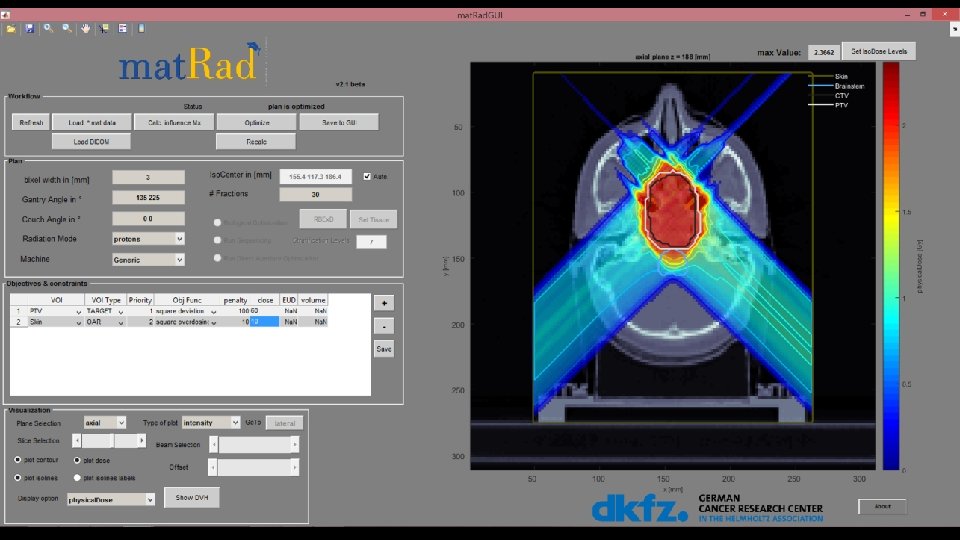Select Run Direct Aperture Optimization option

tap(217, 258)
